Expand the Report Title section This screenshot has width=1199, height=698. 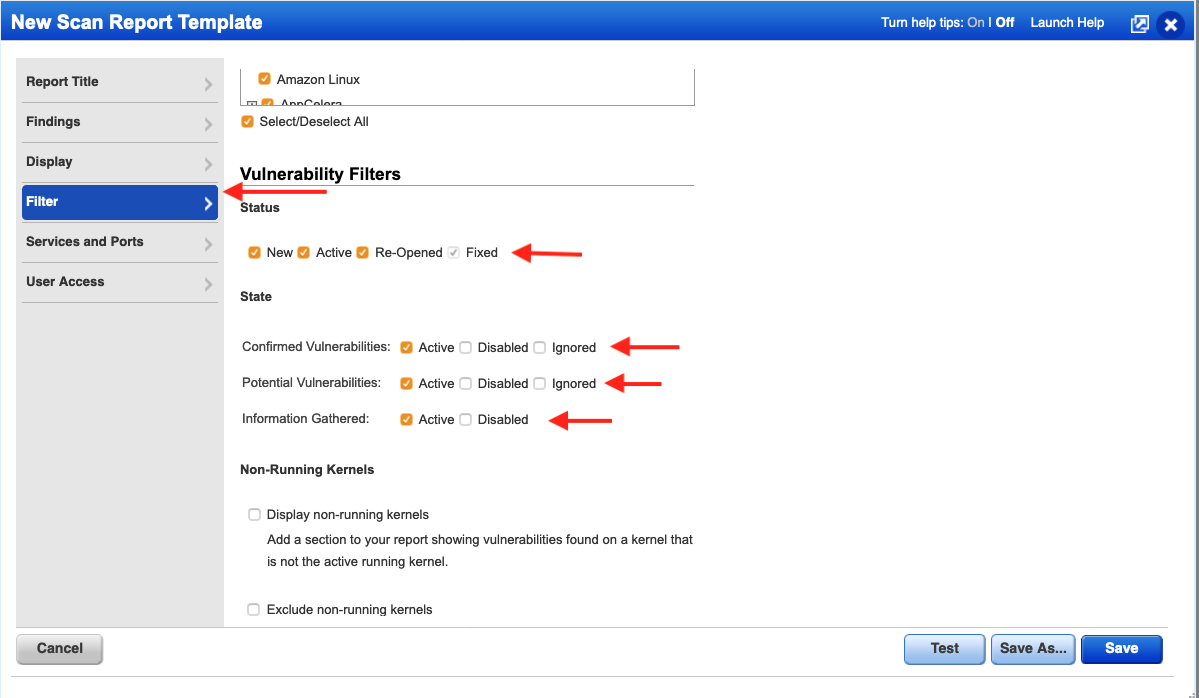(x=119, y=81)
